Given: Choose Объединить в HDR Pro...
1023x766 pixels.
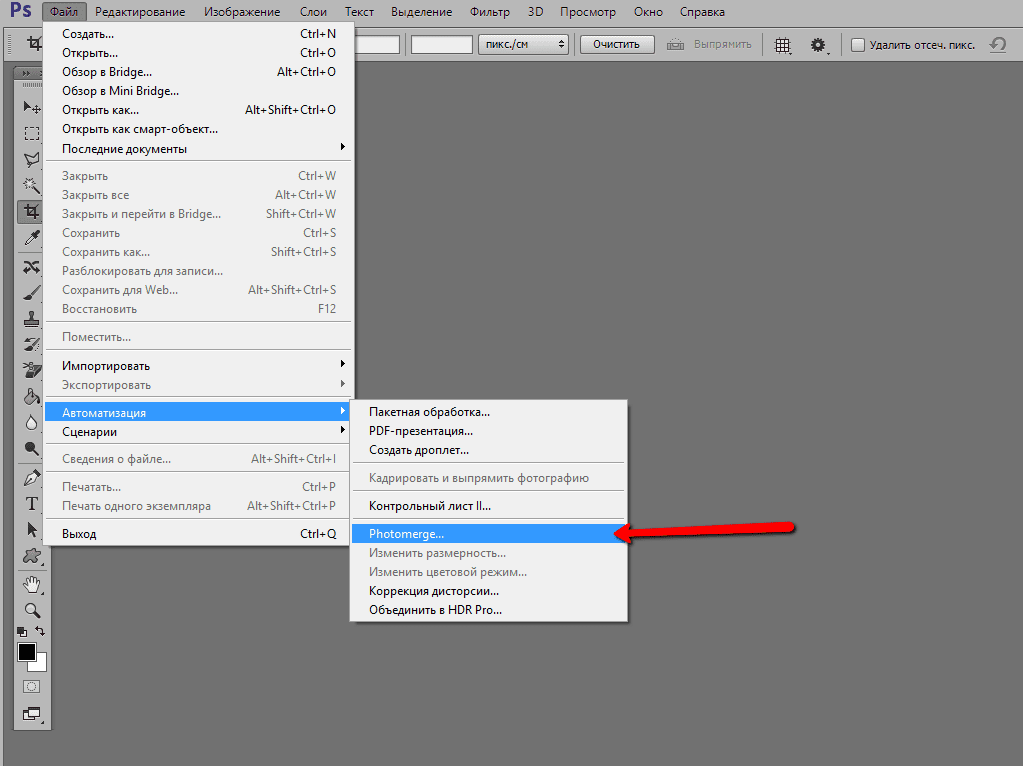Looking at the screenshot, I should tap(489, 610).
